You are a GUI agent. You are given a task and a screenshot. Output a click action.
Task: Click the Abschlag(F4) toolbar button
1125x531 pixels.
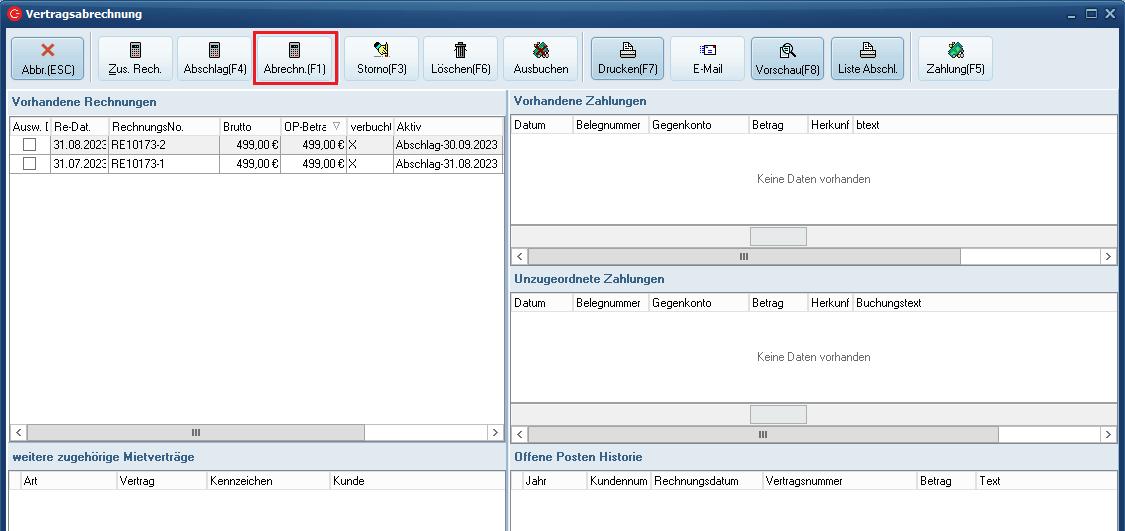(215, 58)
